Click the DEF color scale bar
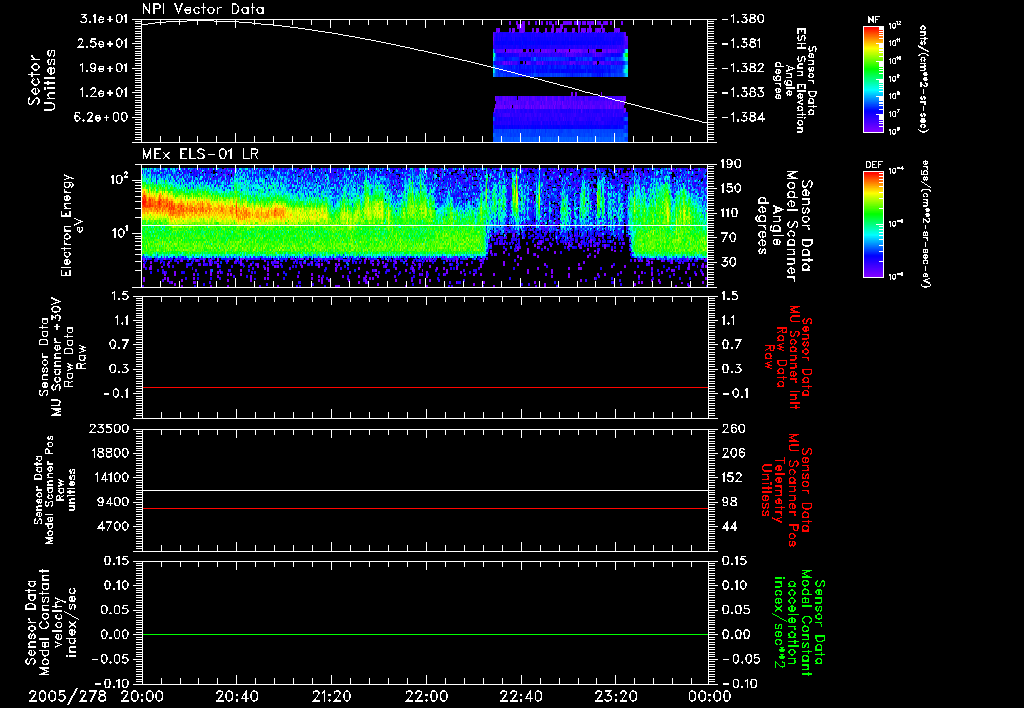Viewport: 1024px width, 708px height. [x=874, y=224]
